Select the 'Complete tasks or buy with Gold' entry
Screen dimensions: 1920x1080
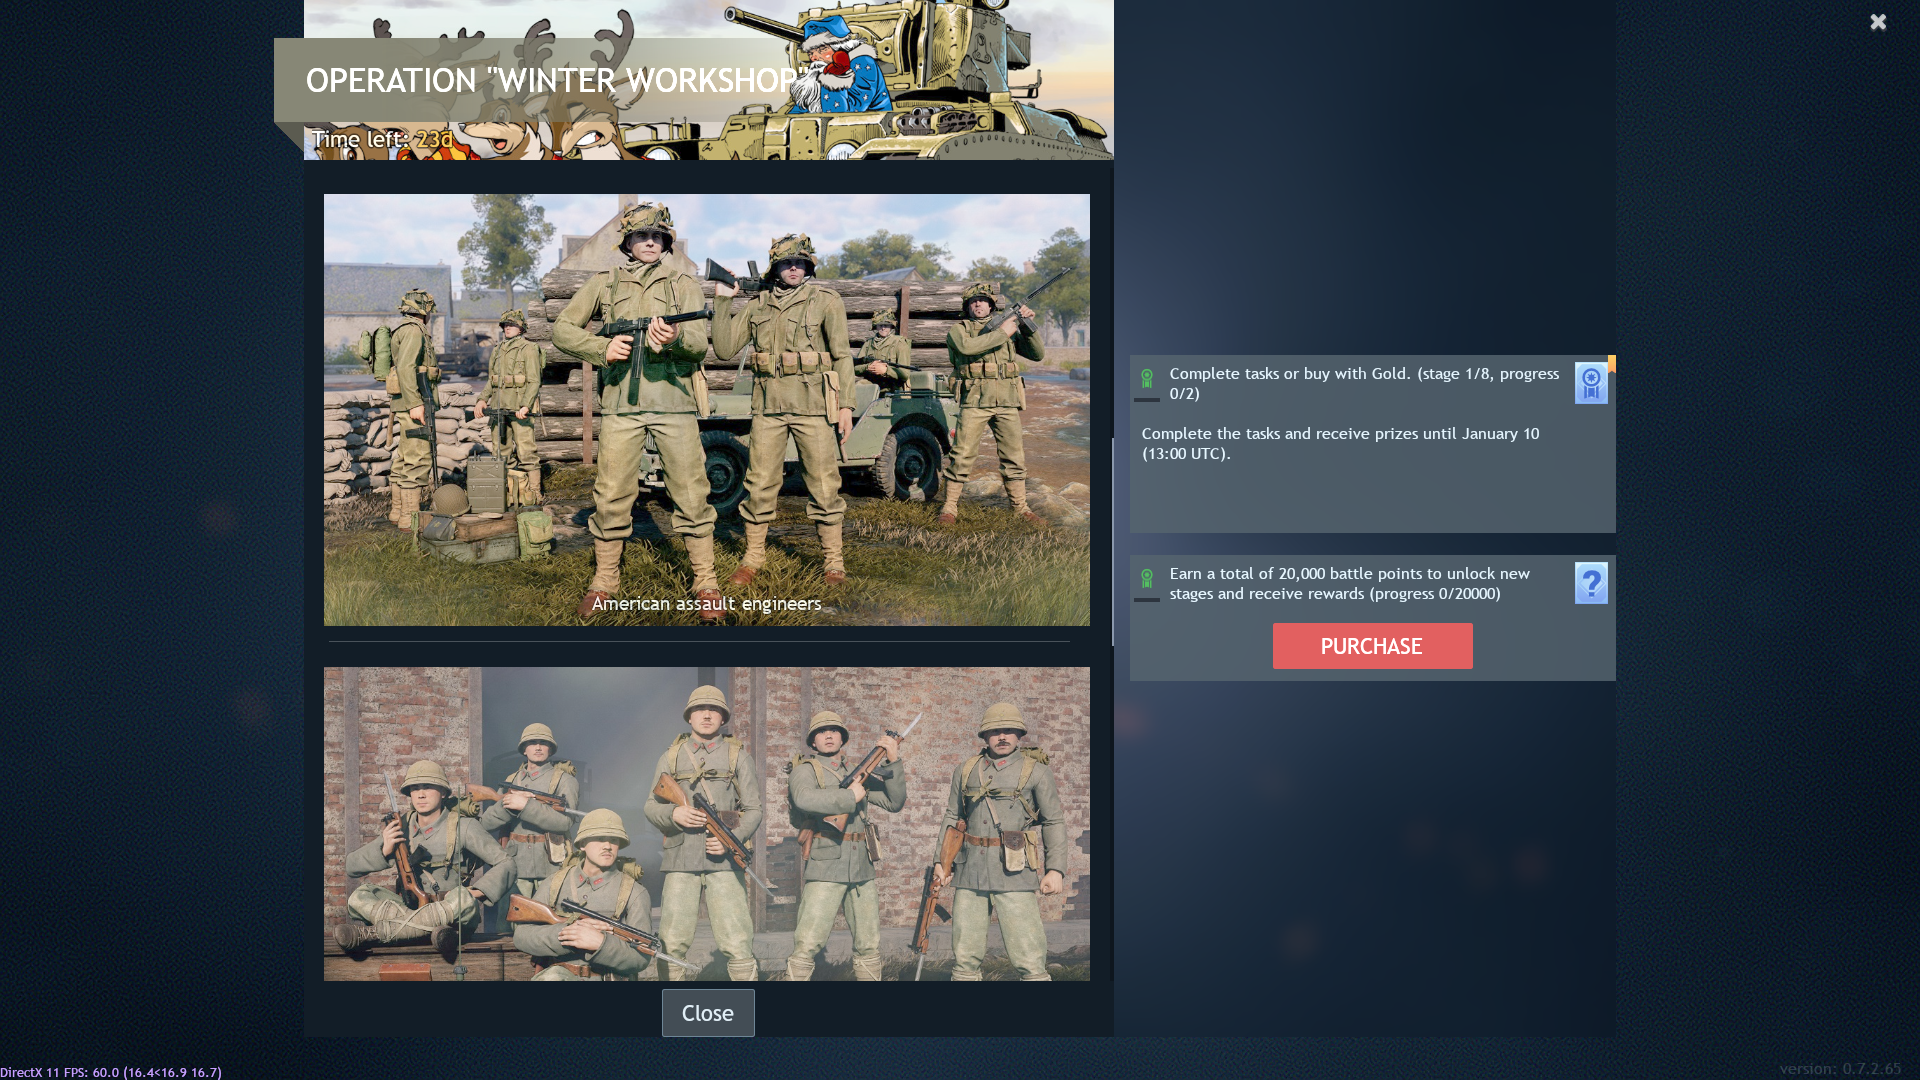(x=1364, y=383)
